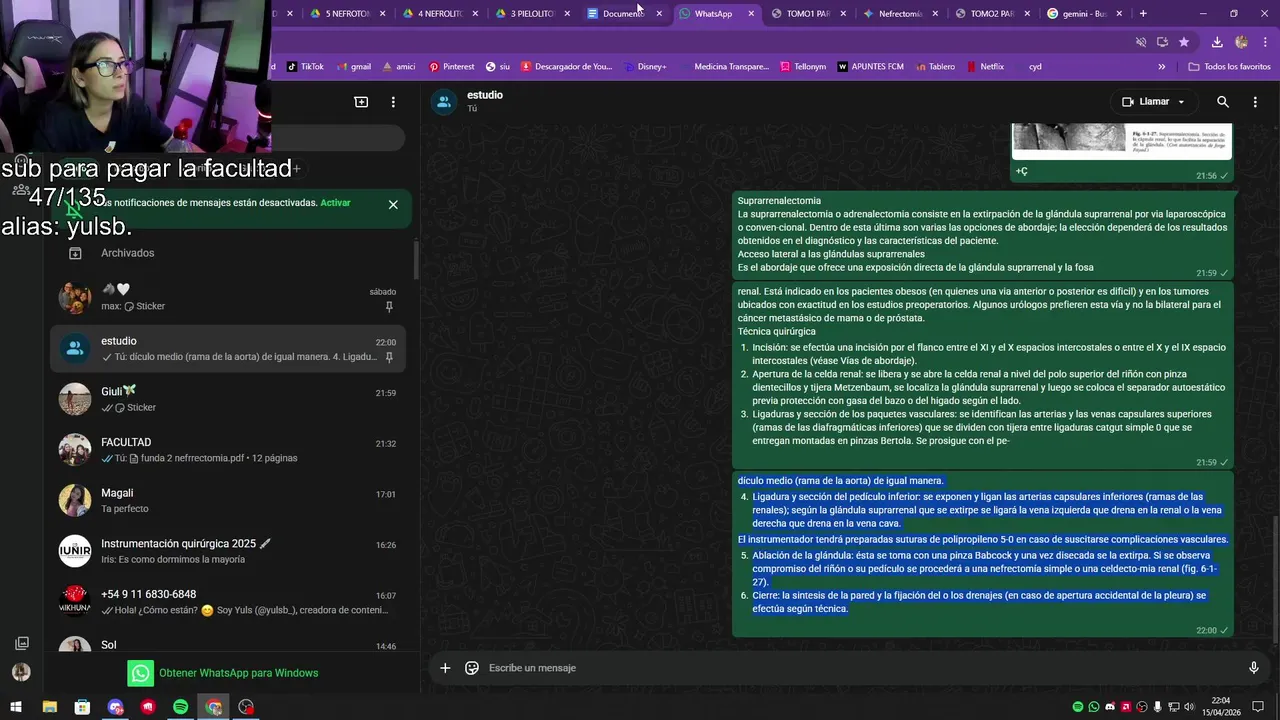Open the profile avatar in left rail
Image resolution: width=1280 pixels, height=720 pixels.
21,673
